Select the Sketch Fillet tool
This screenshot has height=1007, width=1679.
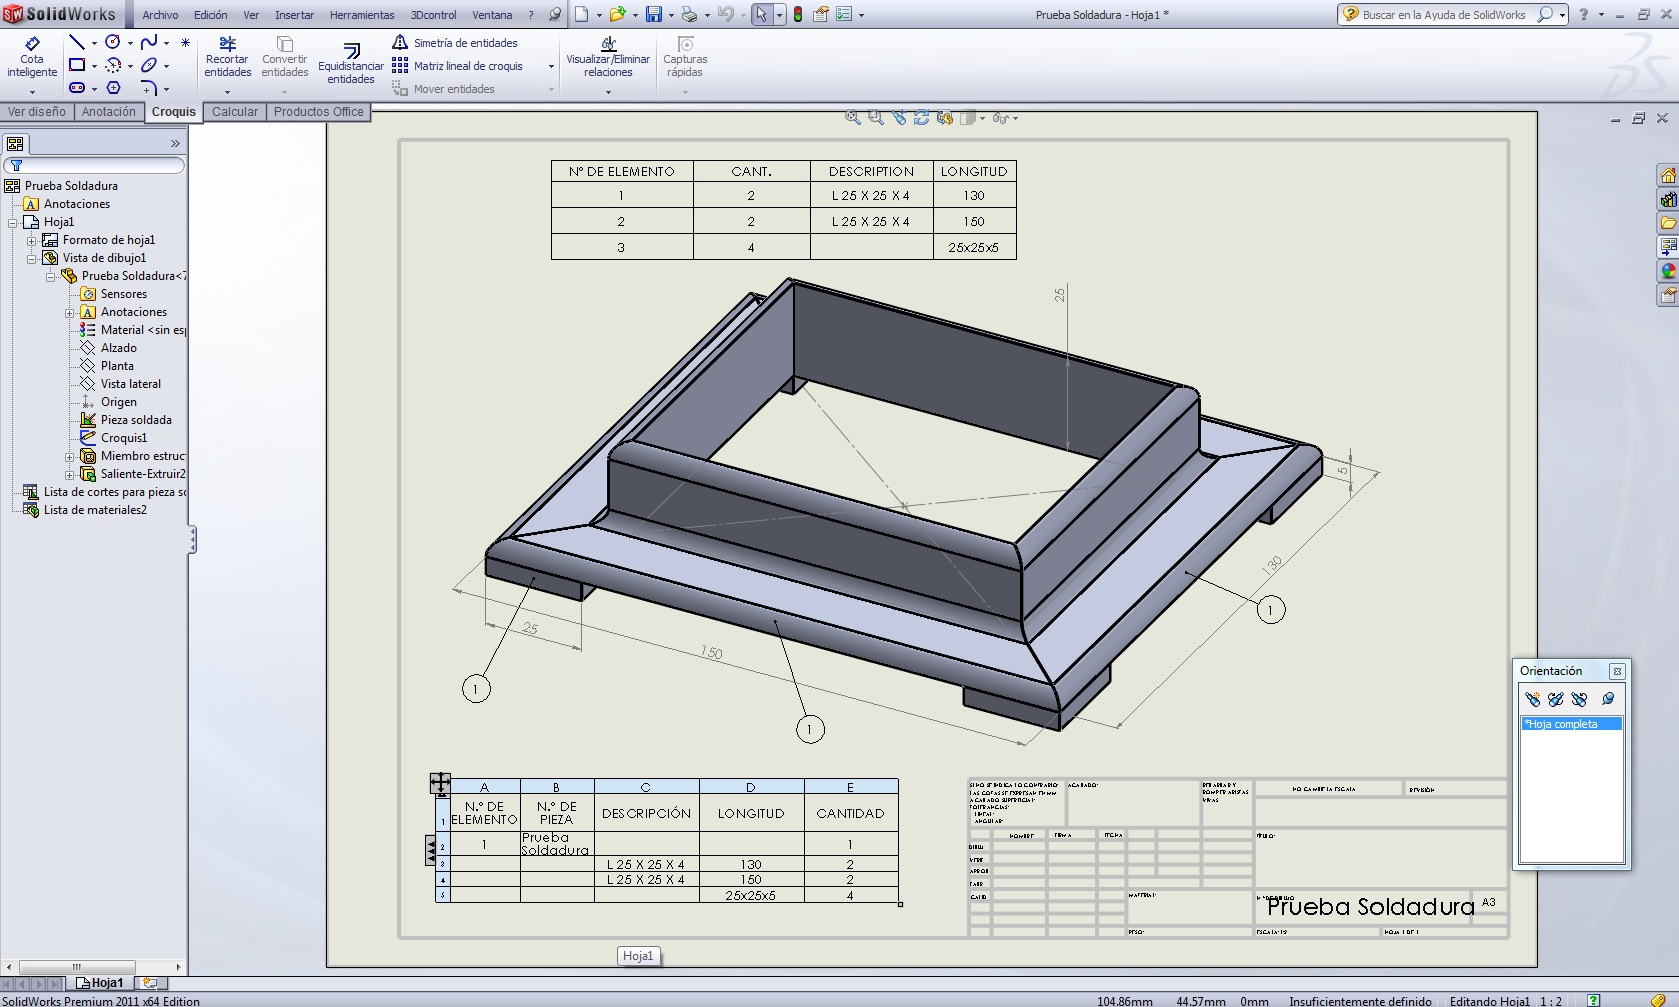pyautogui.click(x=149, y=88)
